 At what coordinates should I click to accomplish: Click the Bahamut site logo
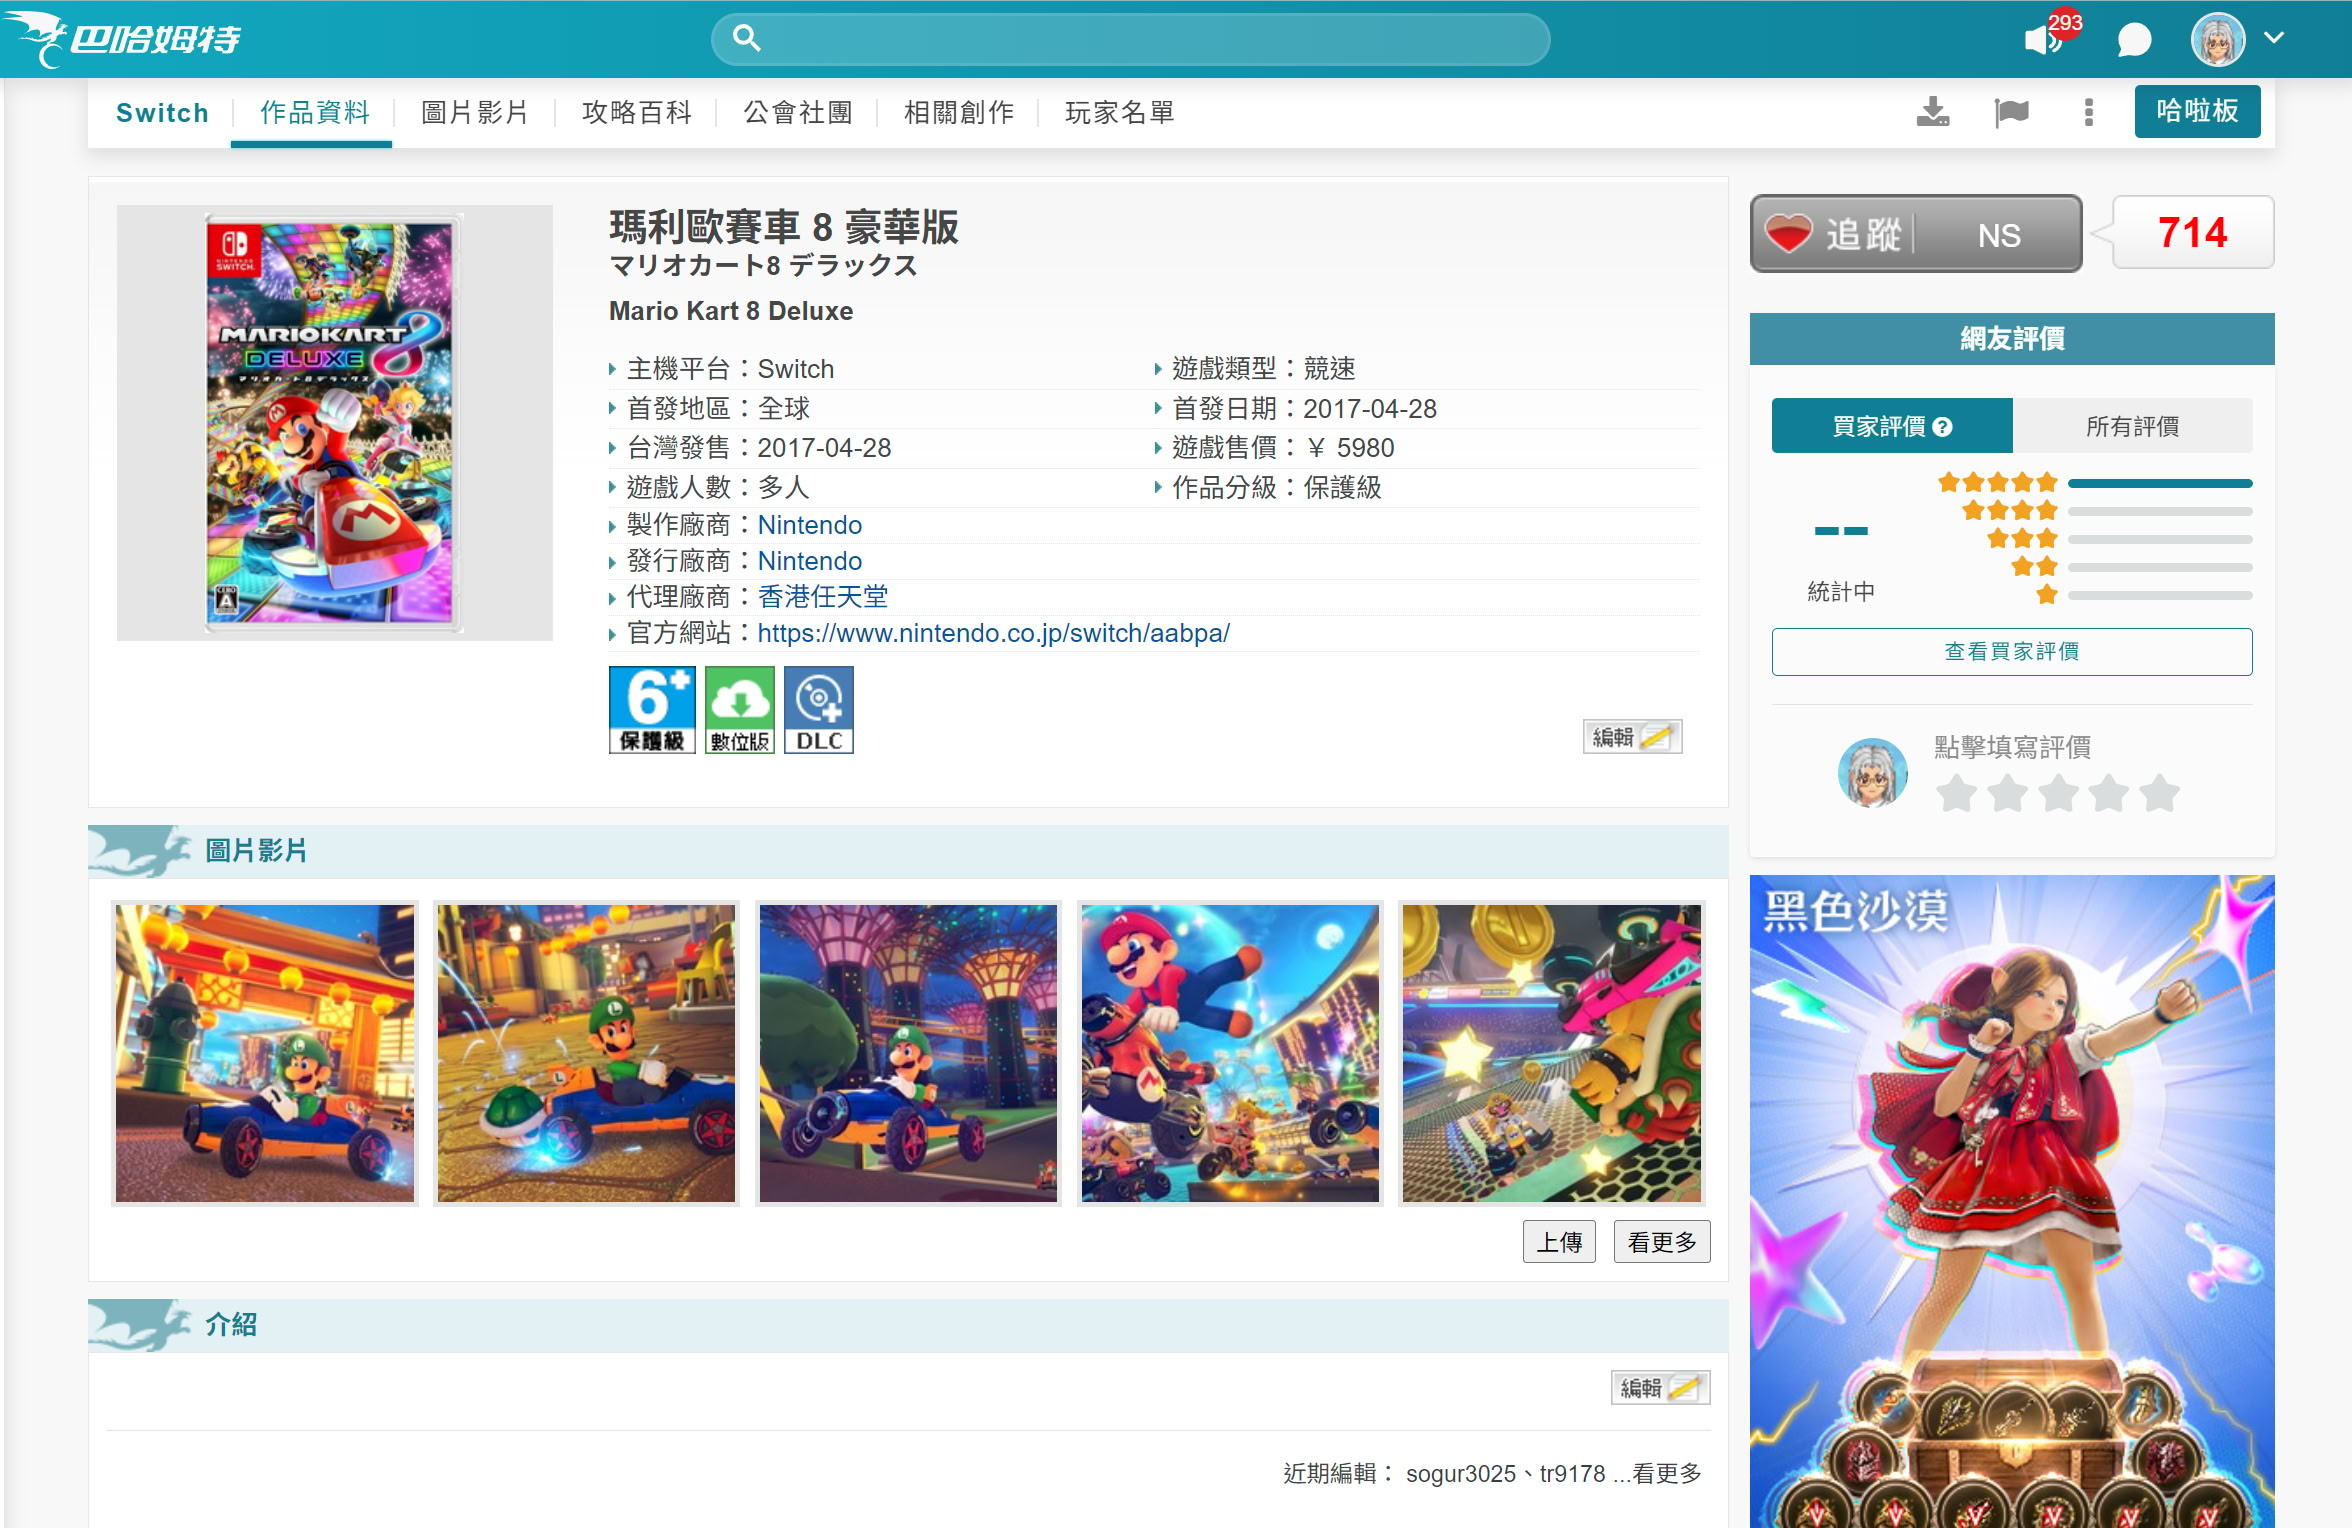click(122, 38)
